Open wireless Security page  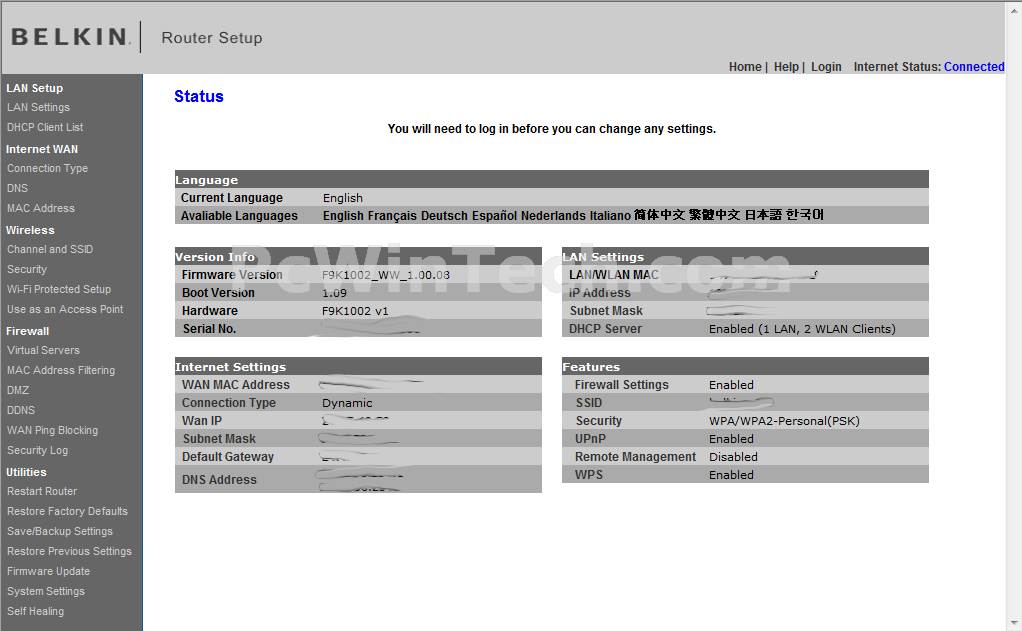pyautogui.click(x=27, y=269)
